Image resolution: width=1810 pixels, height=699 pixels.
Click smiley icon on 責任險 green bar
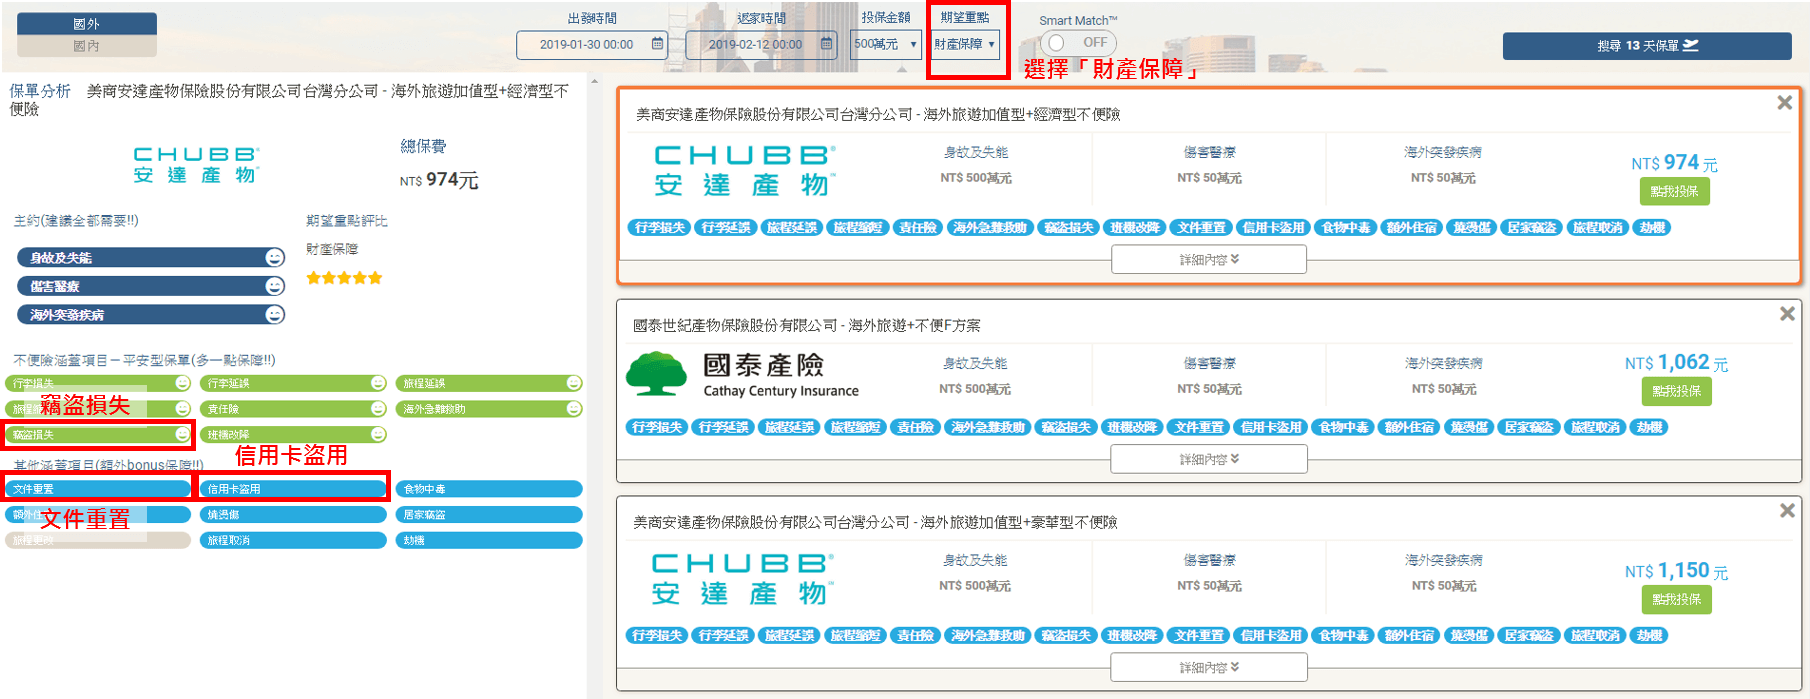tap(378, 409)
